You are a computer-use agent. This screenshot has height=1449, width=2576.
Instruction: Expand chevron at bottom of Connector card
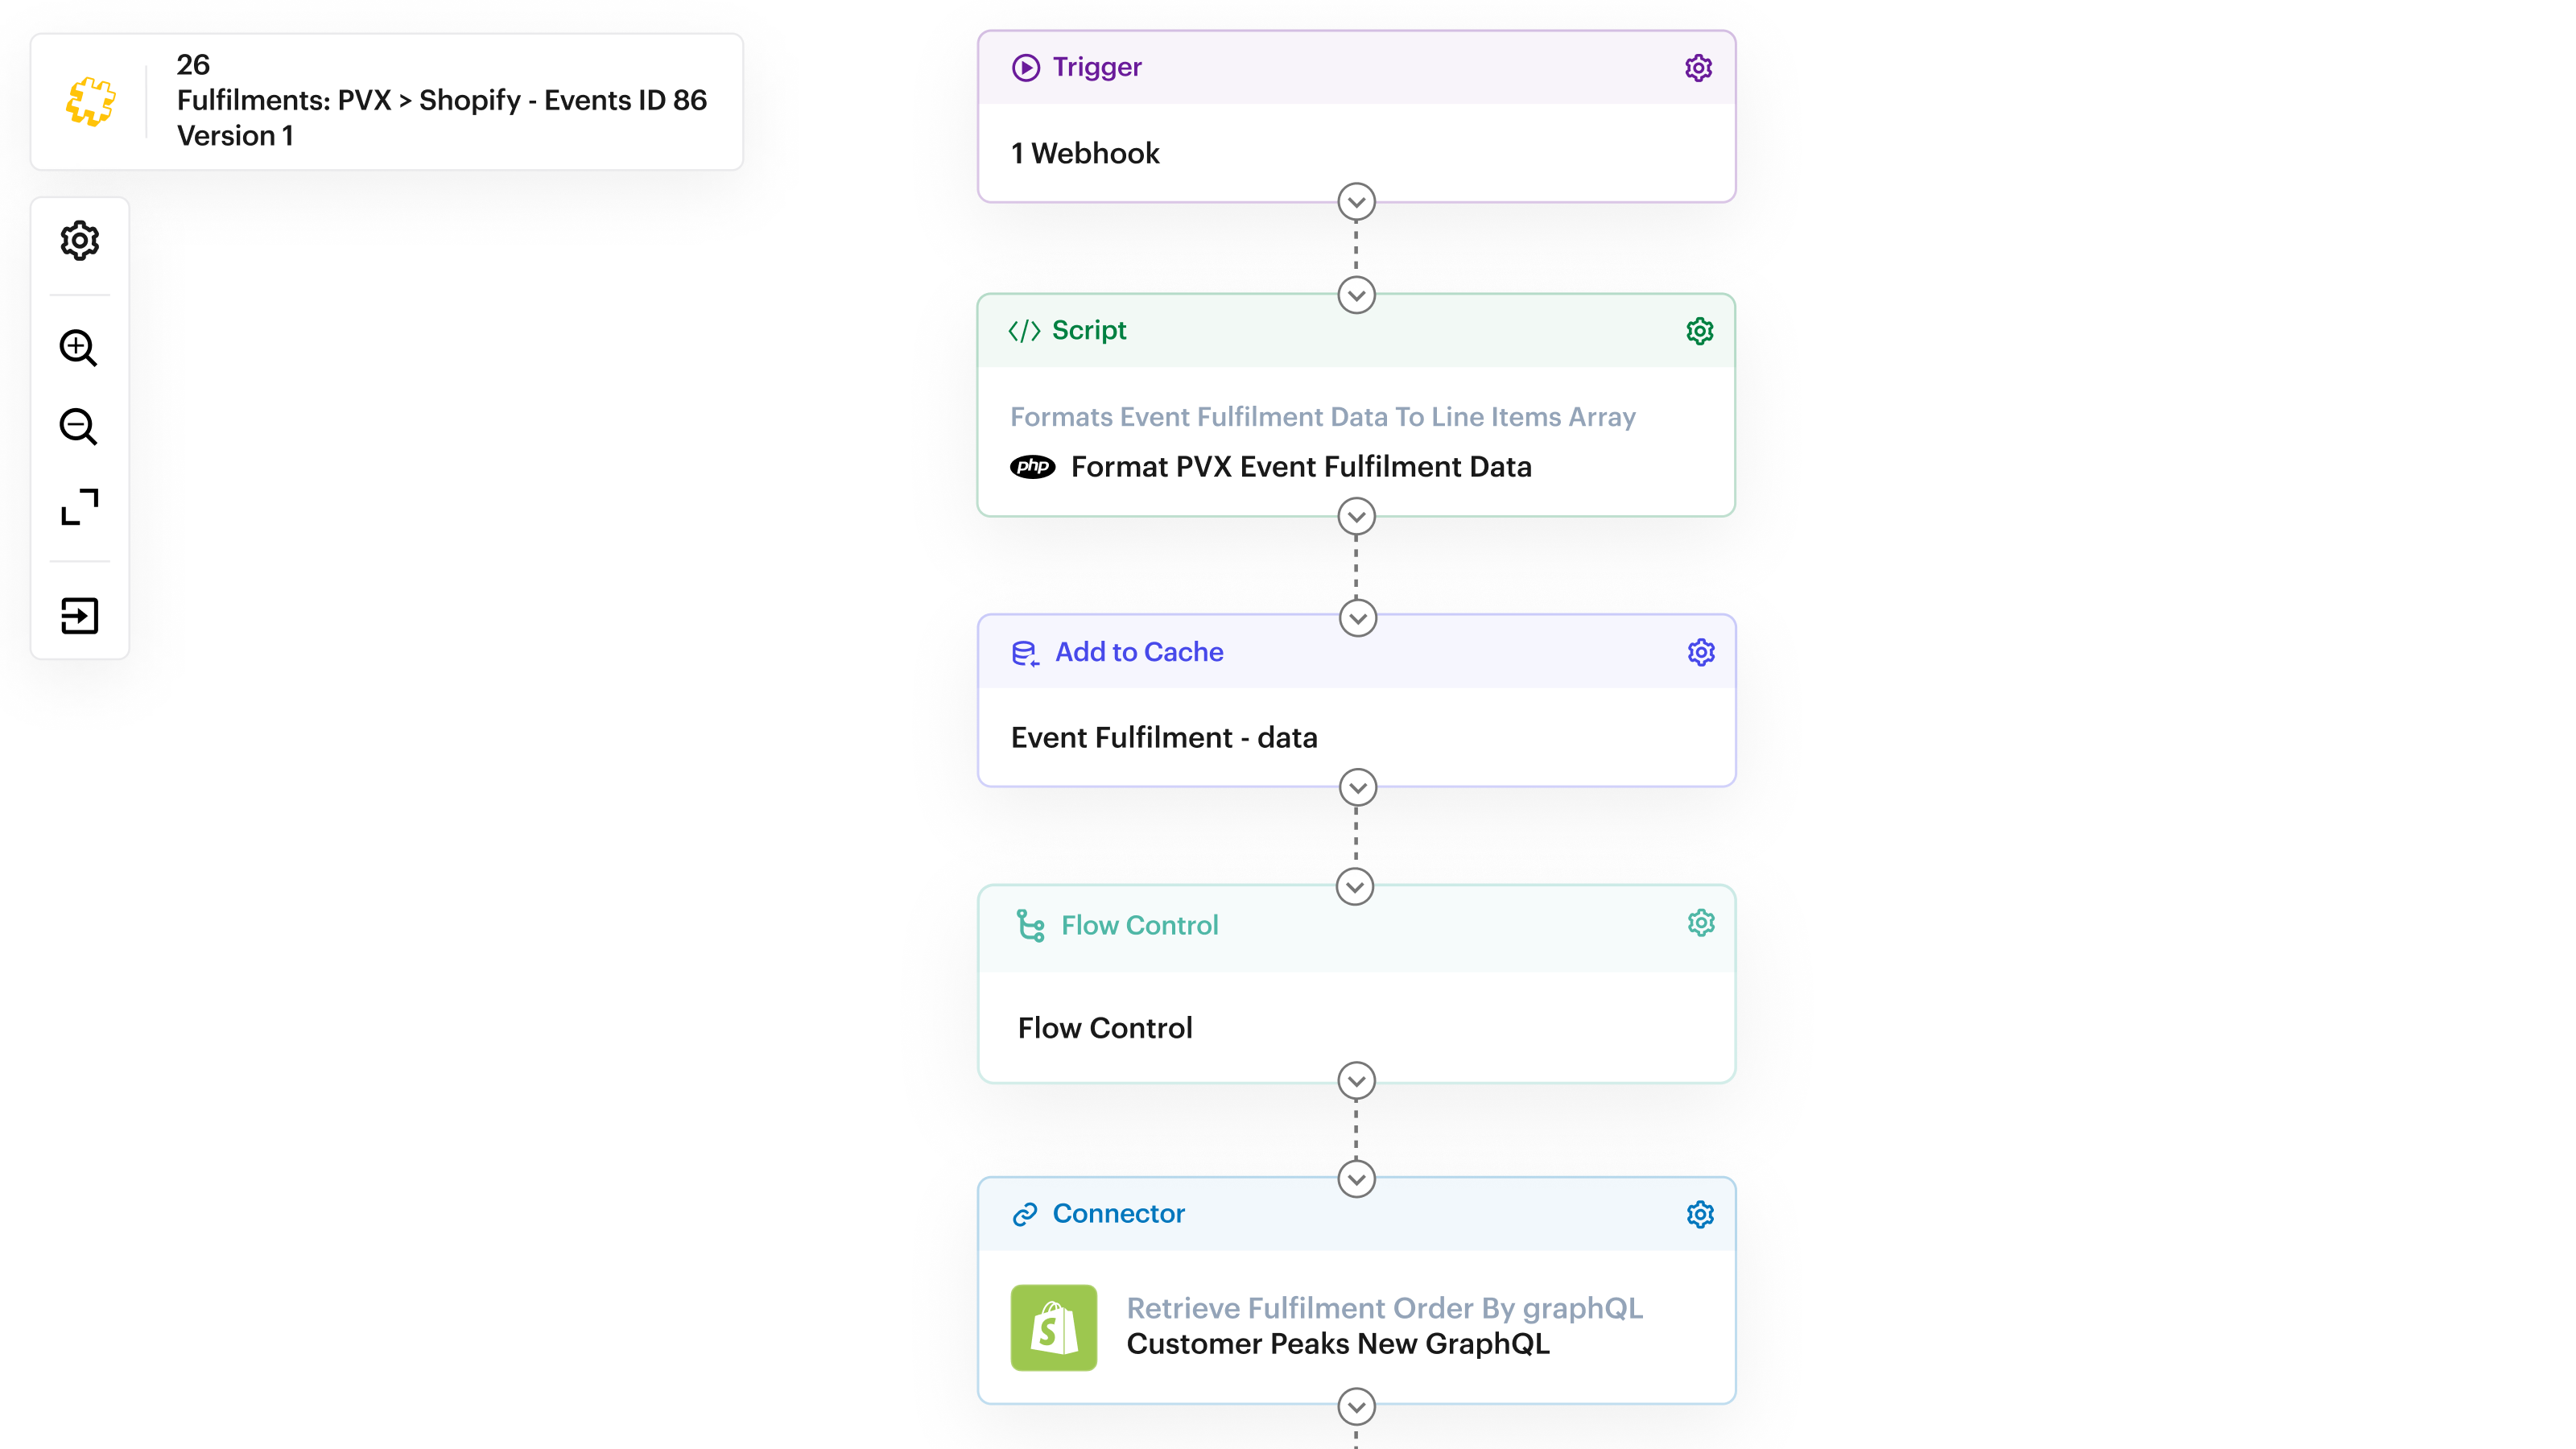click(x=1356, y=1407)
